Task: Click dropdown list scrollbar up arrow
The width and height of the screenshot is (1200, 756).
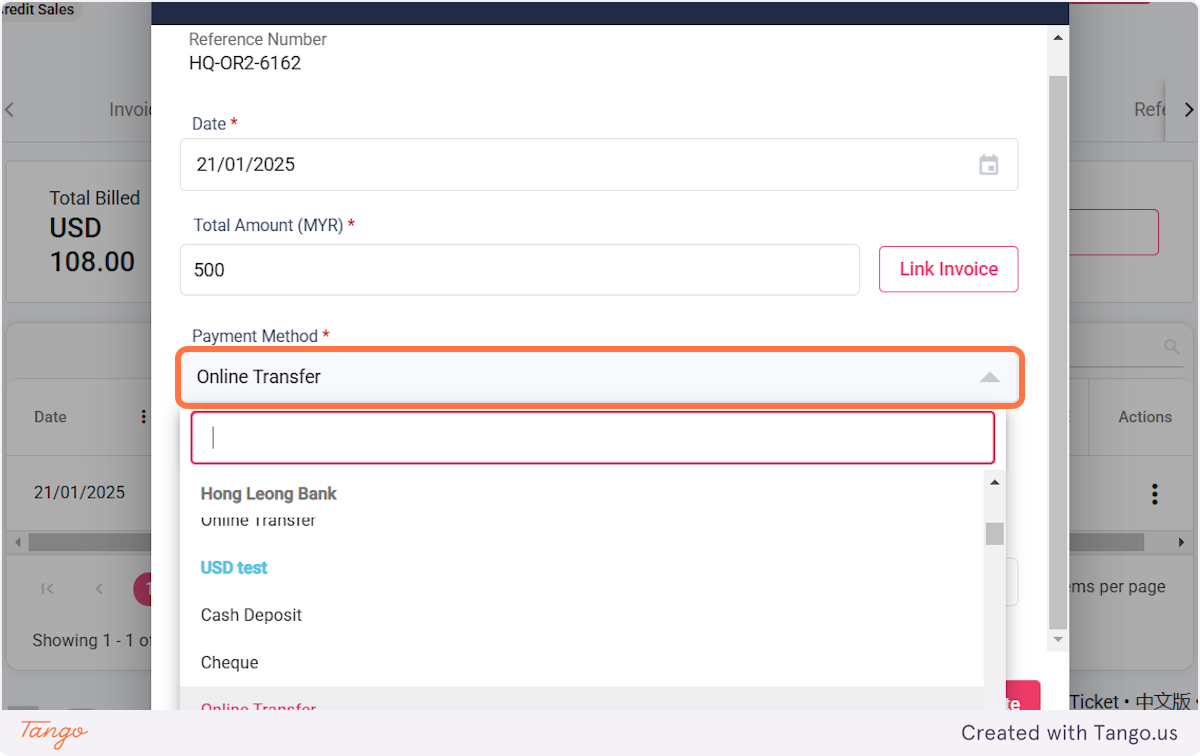Action: (994, 483)
